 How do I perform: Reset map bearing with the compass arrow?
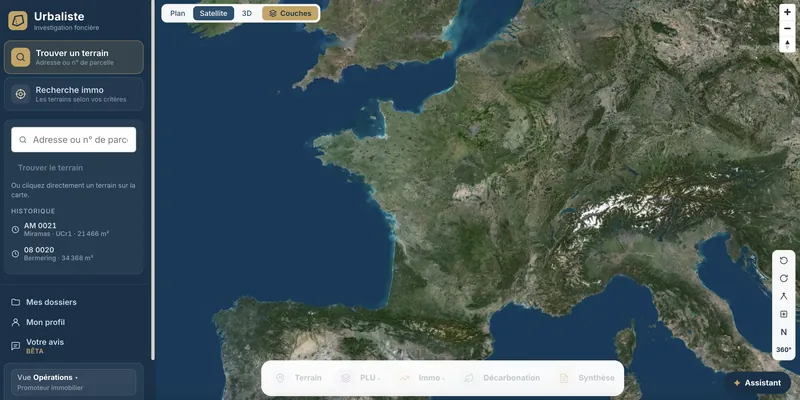pos(787,44)
